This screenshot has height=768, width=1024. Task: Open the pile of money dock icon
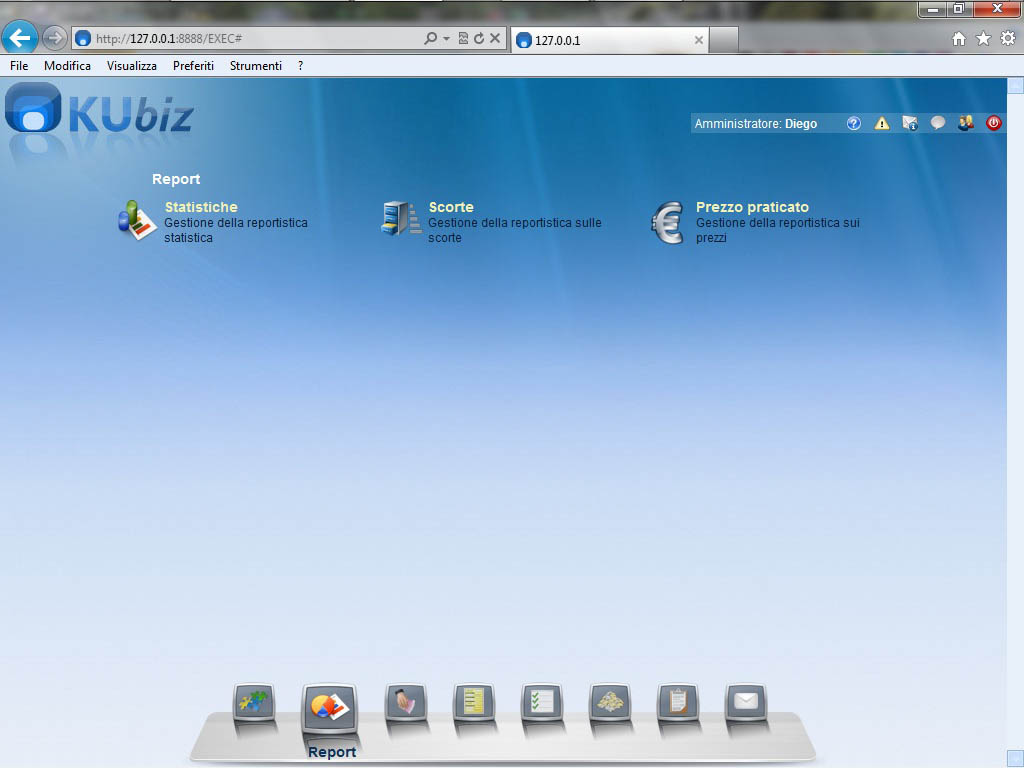click(610, 702)
